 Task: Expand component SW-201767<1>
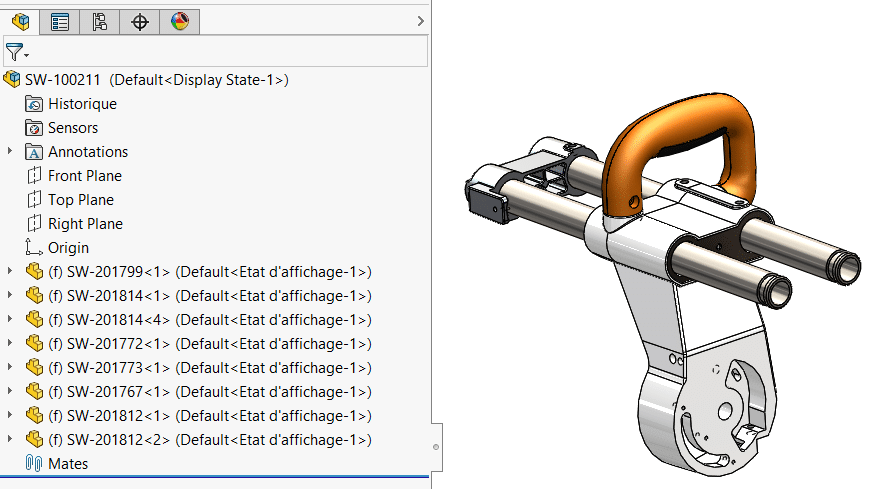pyautogui.click(x=9, y=390)
